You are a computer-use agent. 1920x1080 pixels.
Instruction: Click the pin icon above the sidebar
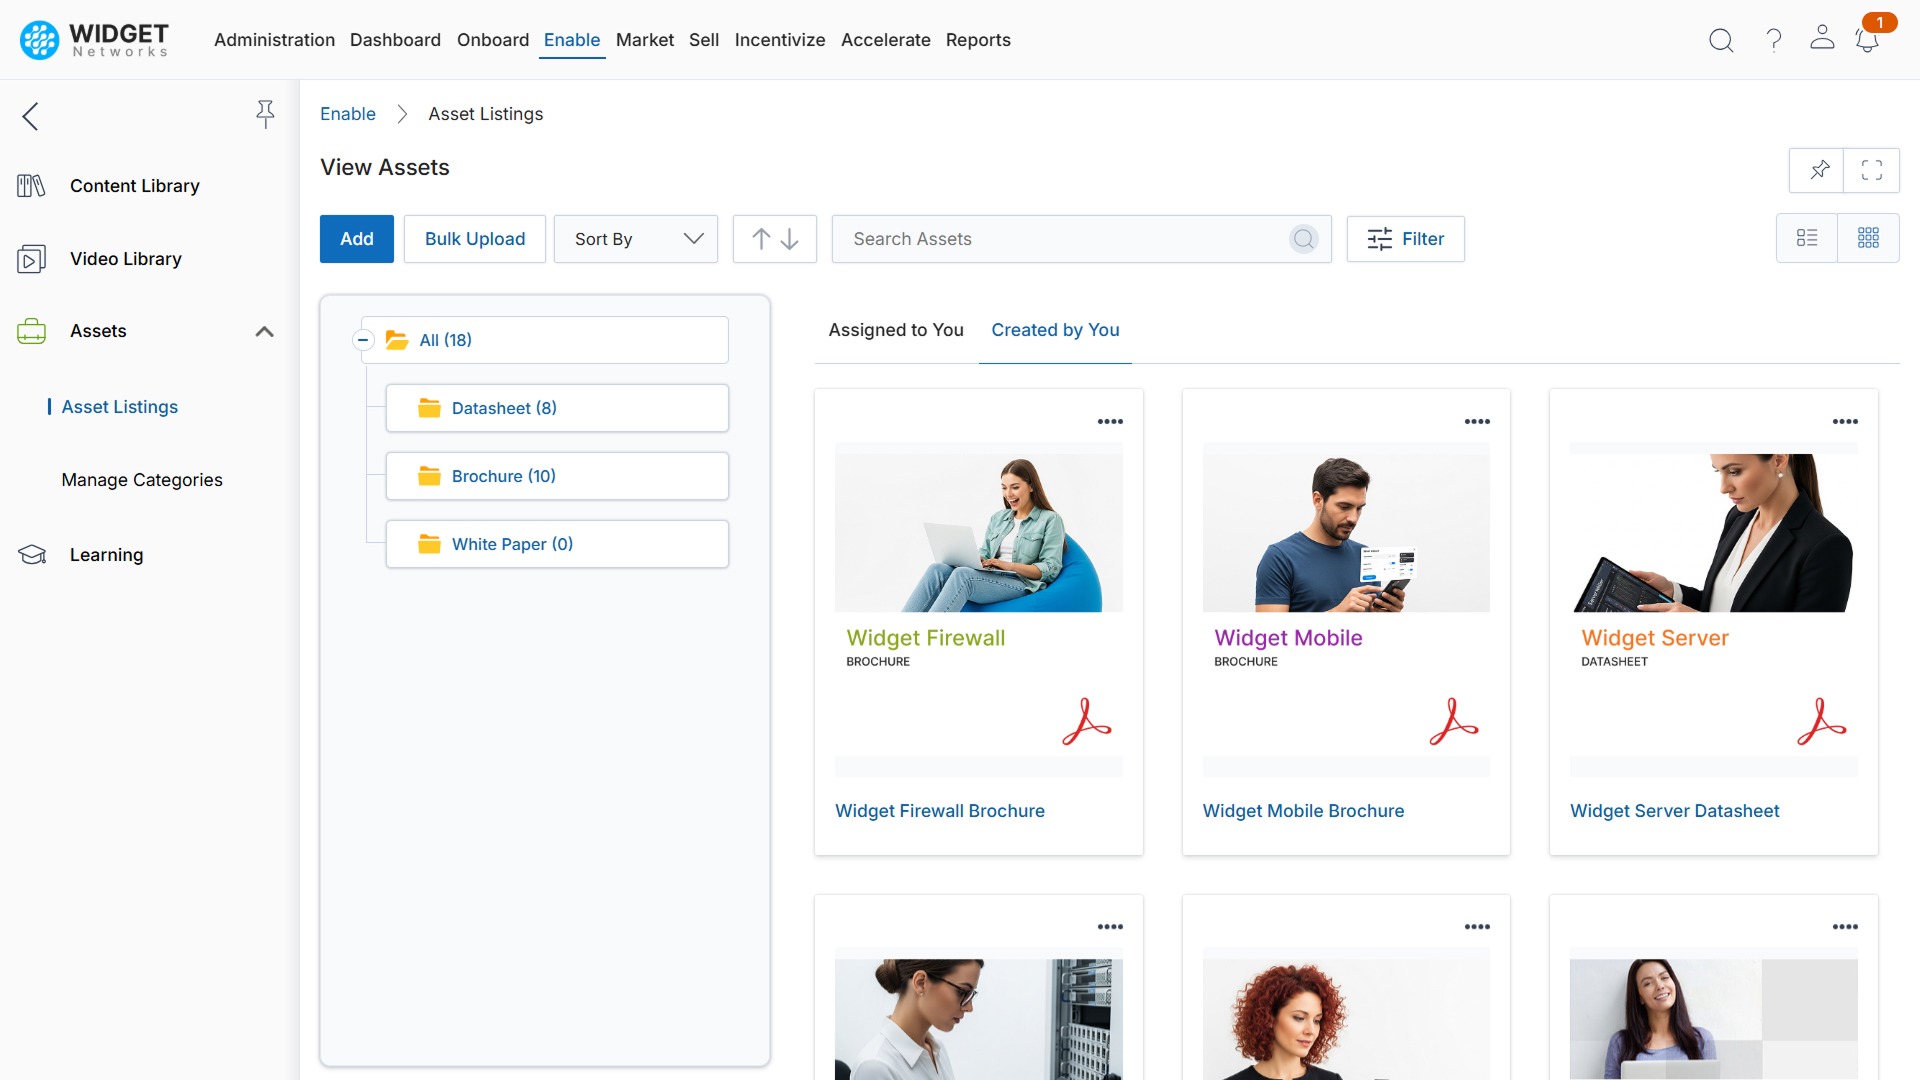pos(265,114)
